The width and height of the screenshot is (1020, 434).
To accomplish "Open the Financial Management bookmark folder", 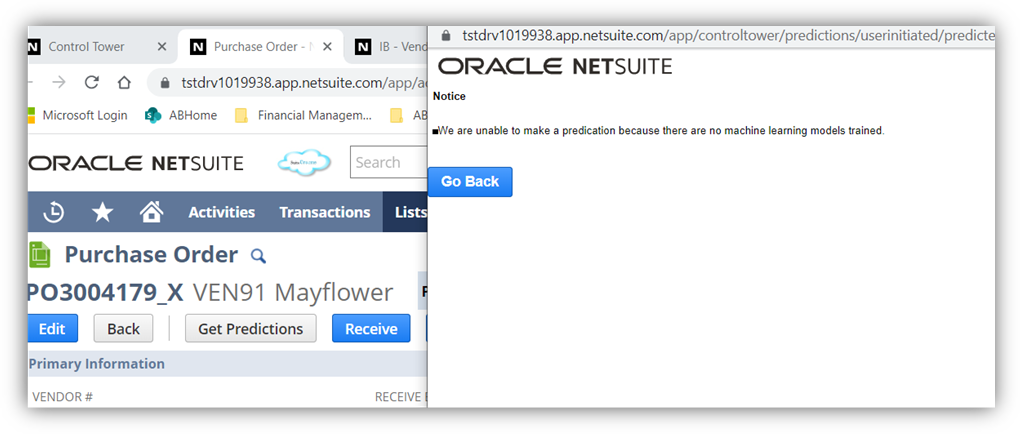I will [304, 115].
